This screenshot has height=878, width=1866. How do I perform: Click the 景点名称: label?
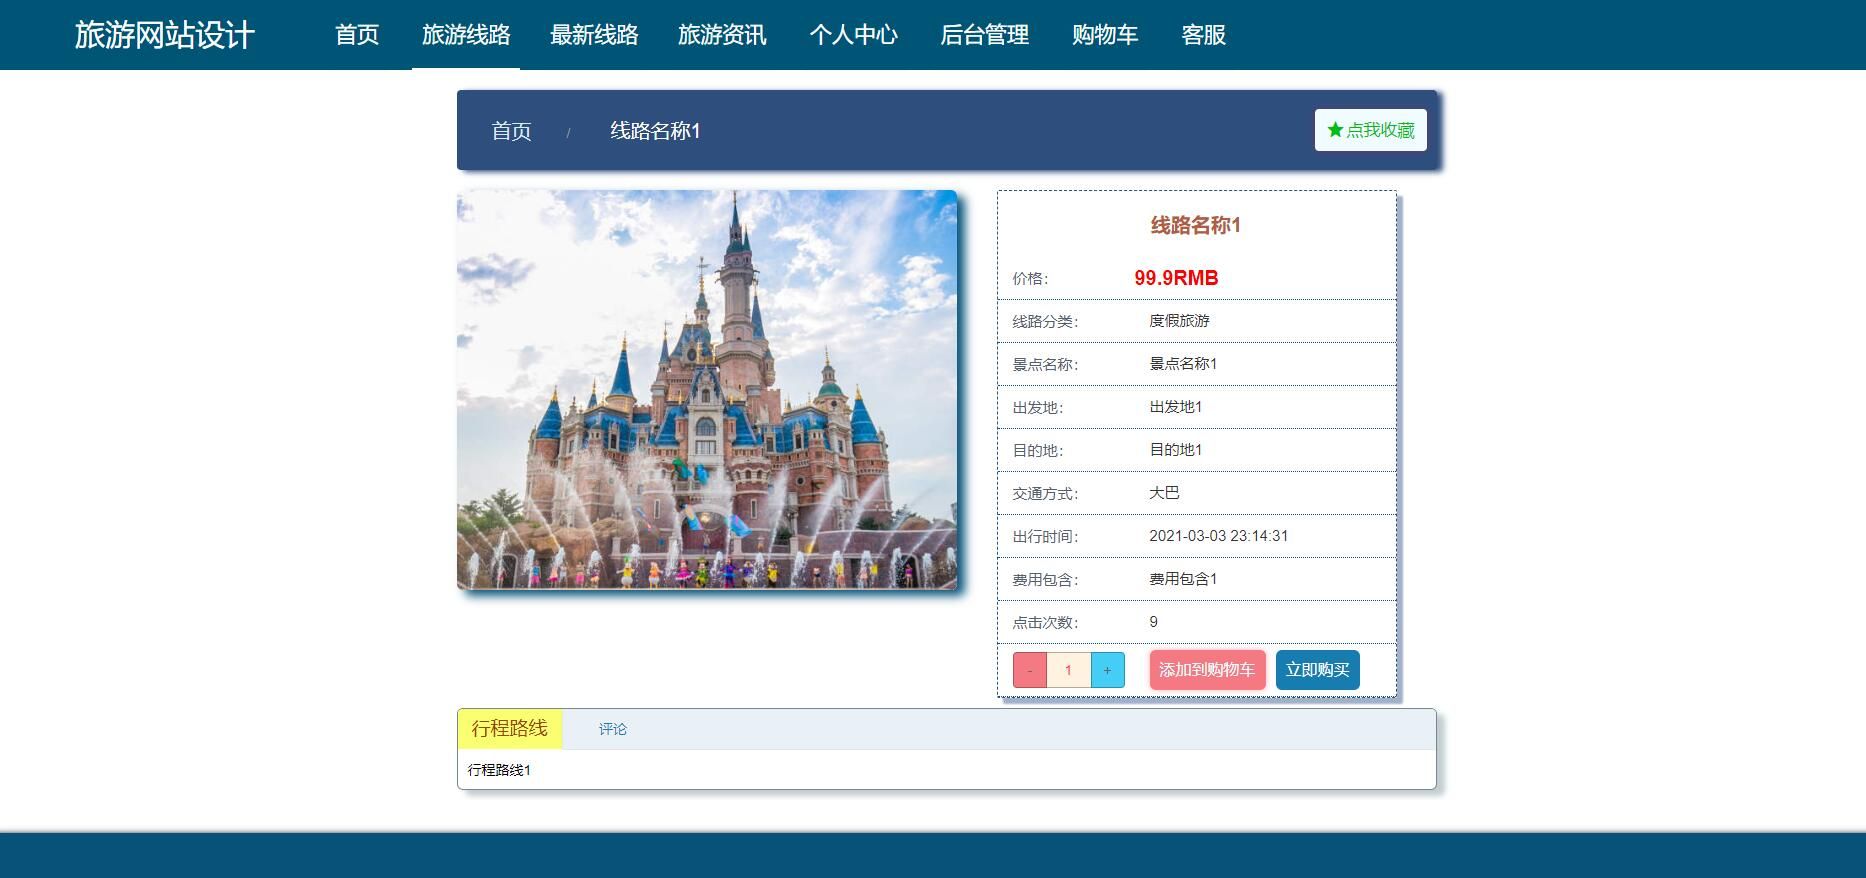[x=1045, y=365]
